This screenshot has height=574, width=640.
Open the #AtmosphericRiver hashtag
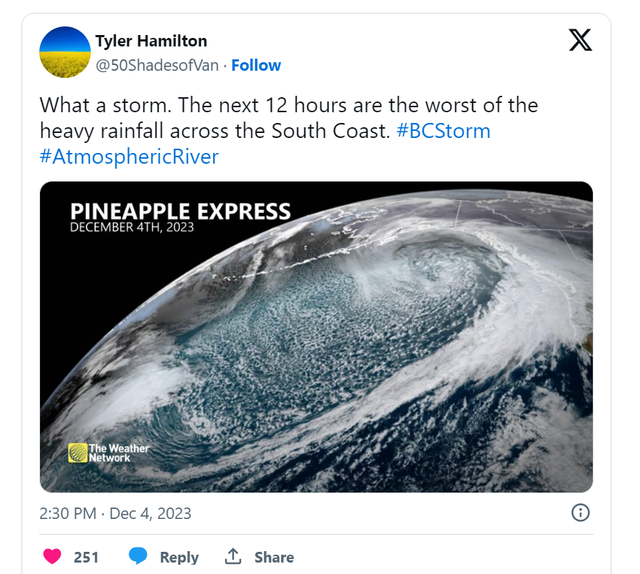coord(129,157)
